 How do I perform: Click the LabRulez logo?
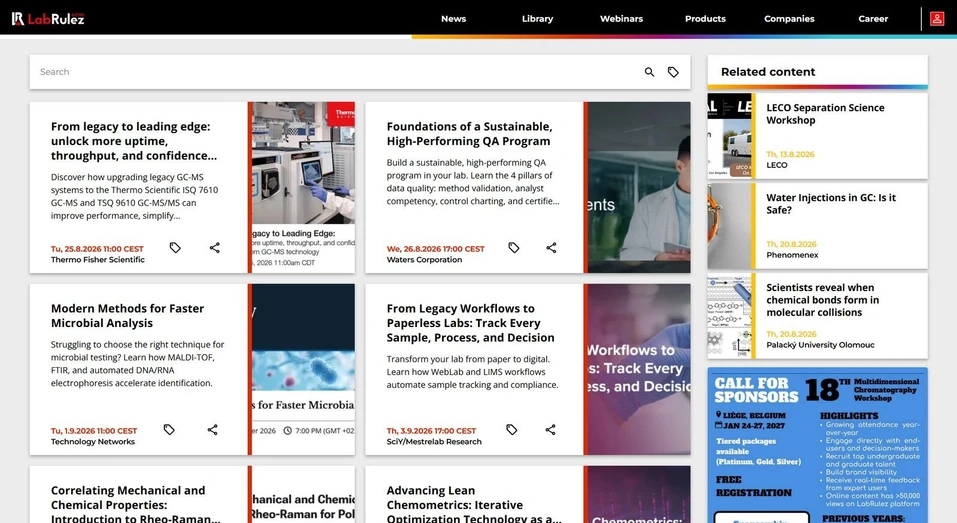(x=48, y=19)
